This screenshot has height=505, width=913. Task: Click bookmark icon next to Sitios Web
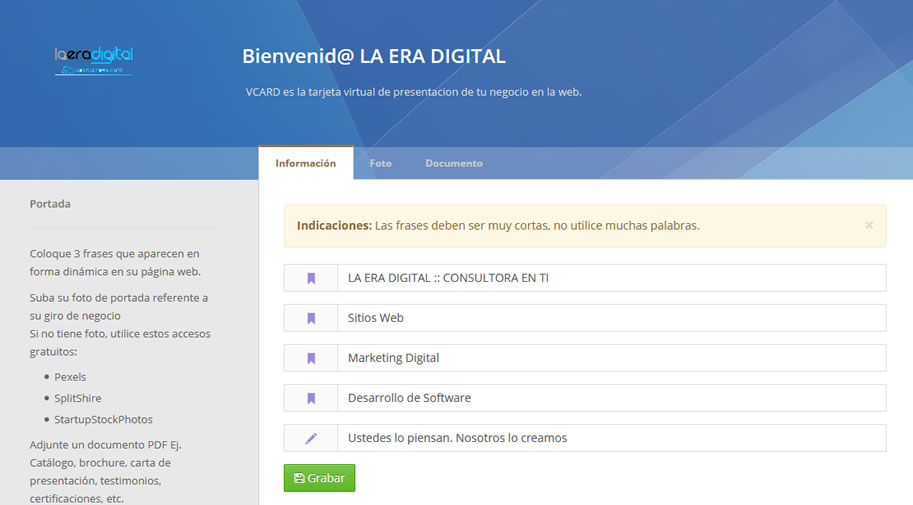click(311, 318)
